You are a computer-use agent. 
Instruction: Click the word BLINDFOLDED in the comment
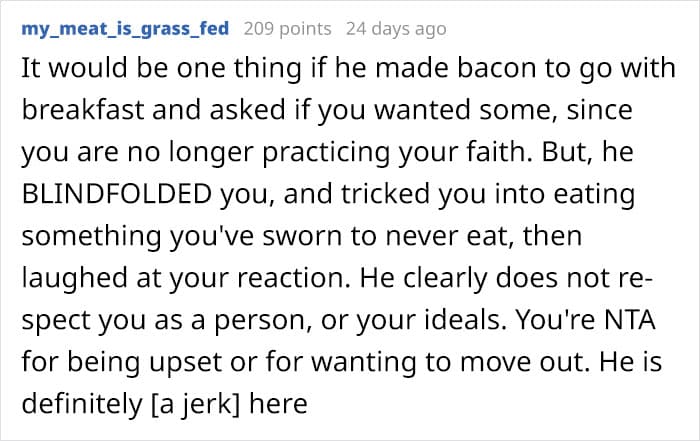(117, 194)
